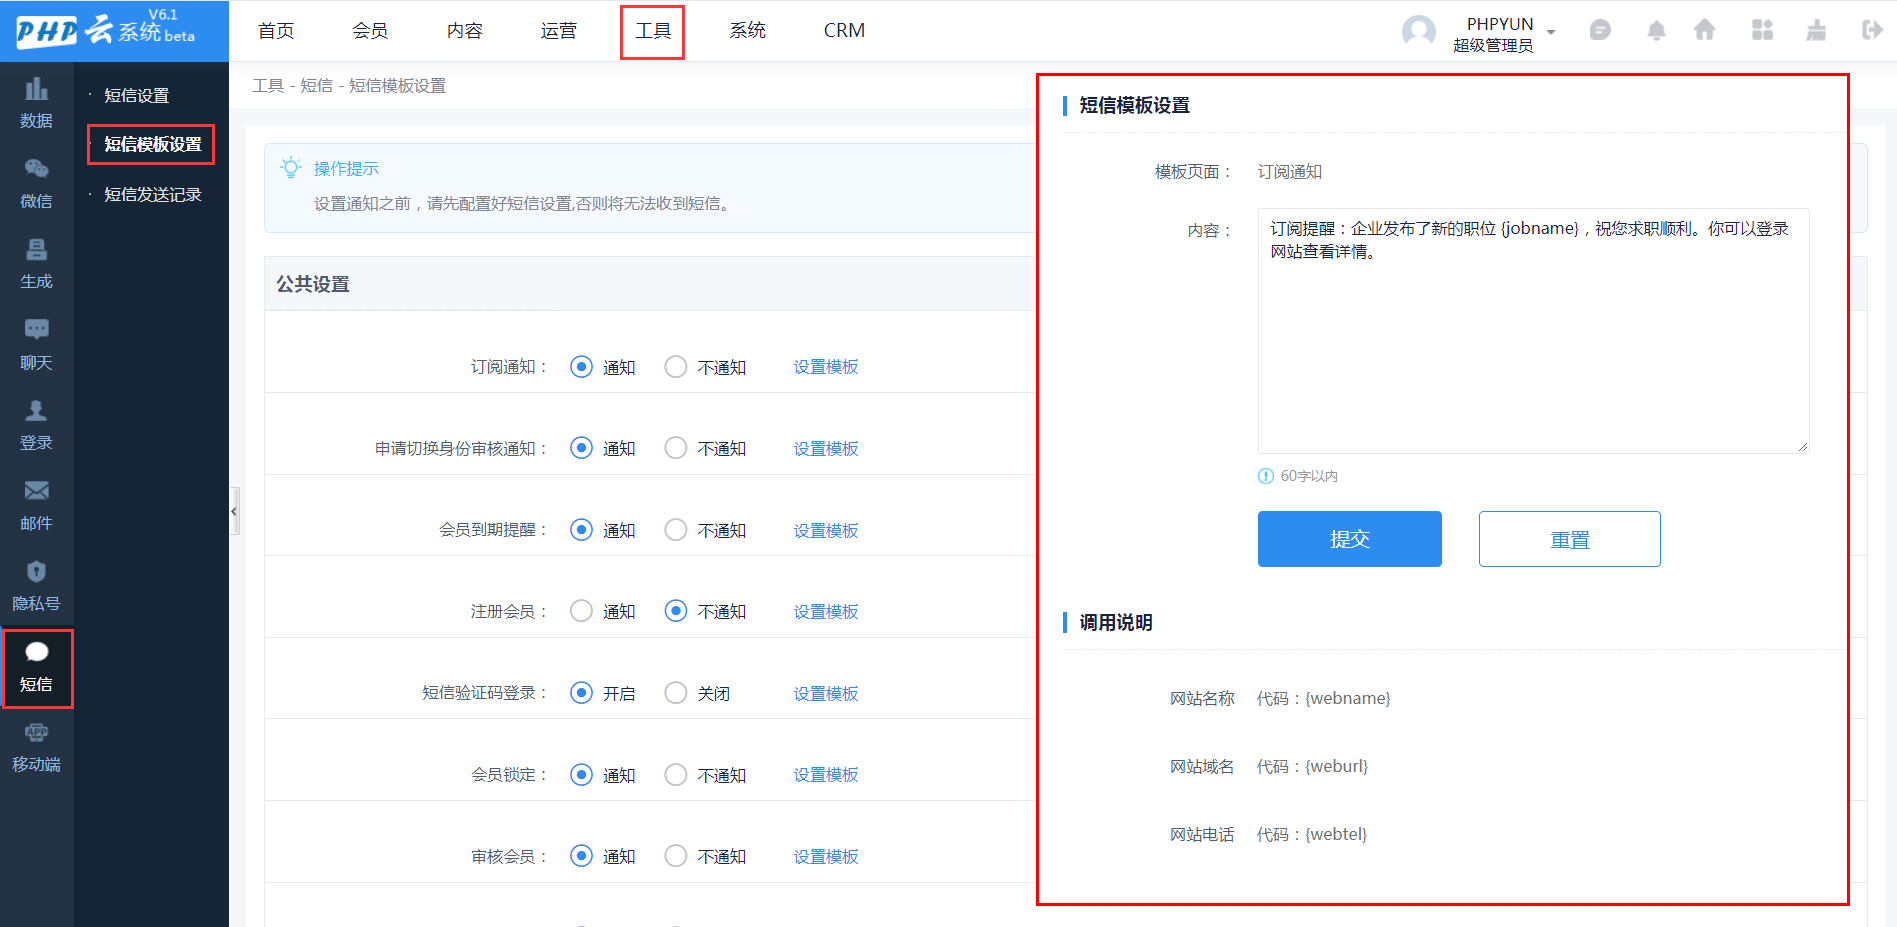Open the 系统 top menu
Image resolution: width=1897 pixels, height=927 pixels.
coord(748,31)
